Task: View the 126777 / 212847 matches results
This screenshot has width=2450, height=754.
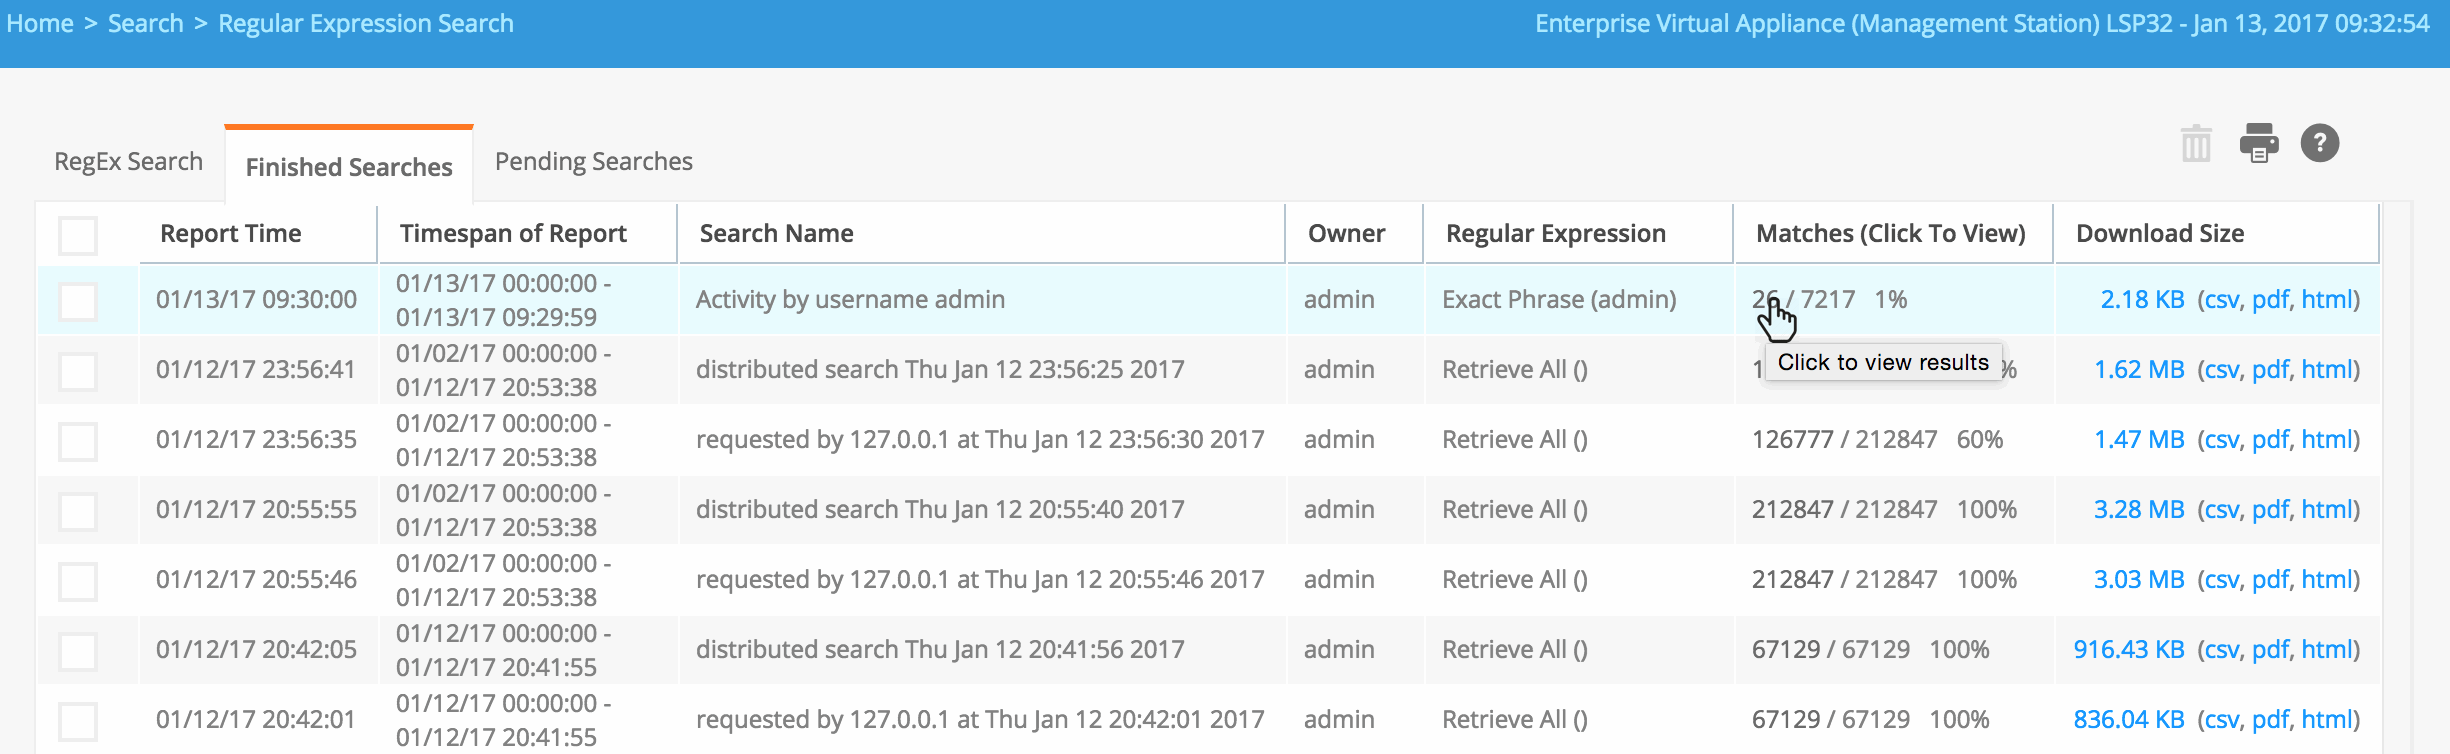Action: [1844, 440]
